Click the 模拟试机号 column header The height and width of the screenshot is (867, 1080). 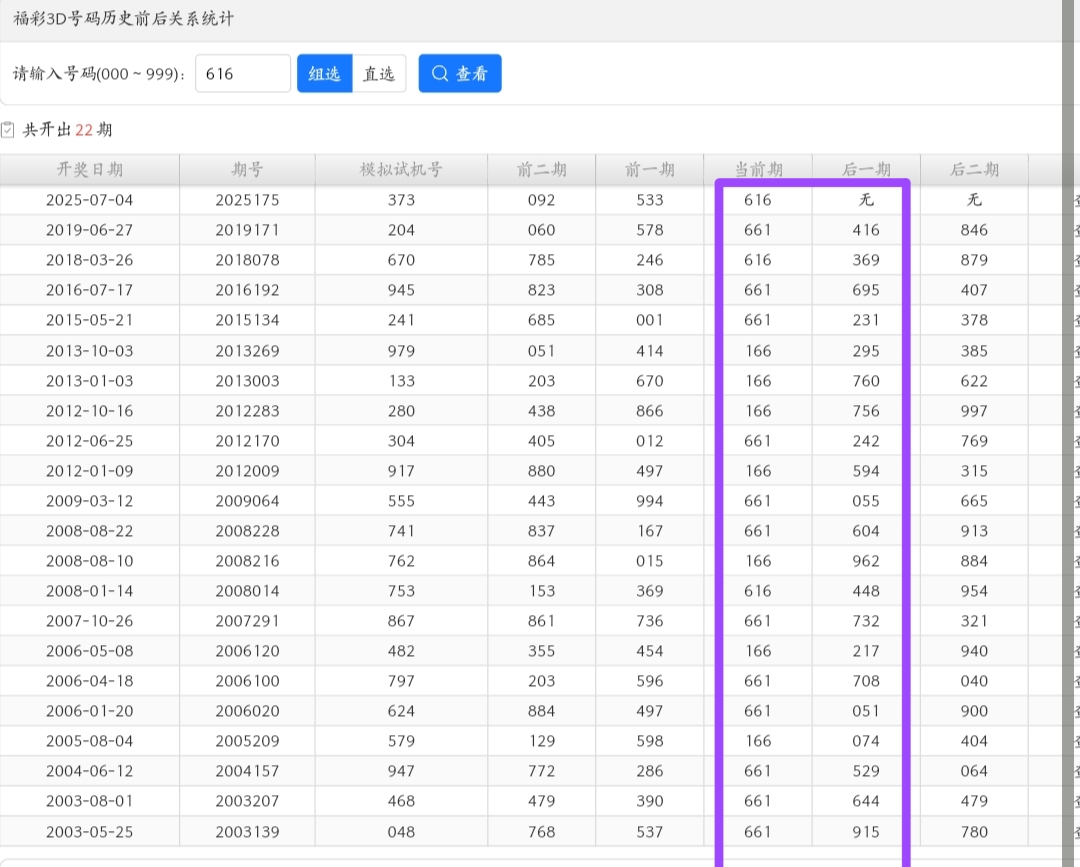pyautogui.click(x=401, y=170)
